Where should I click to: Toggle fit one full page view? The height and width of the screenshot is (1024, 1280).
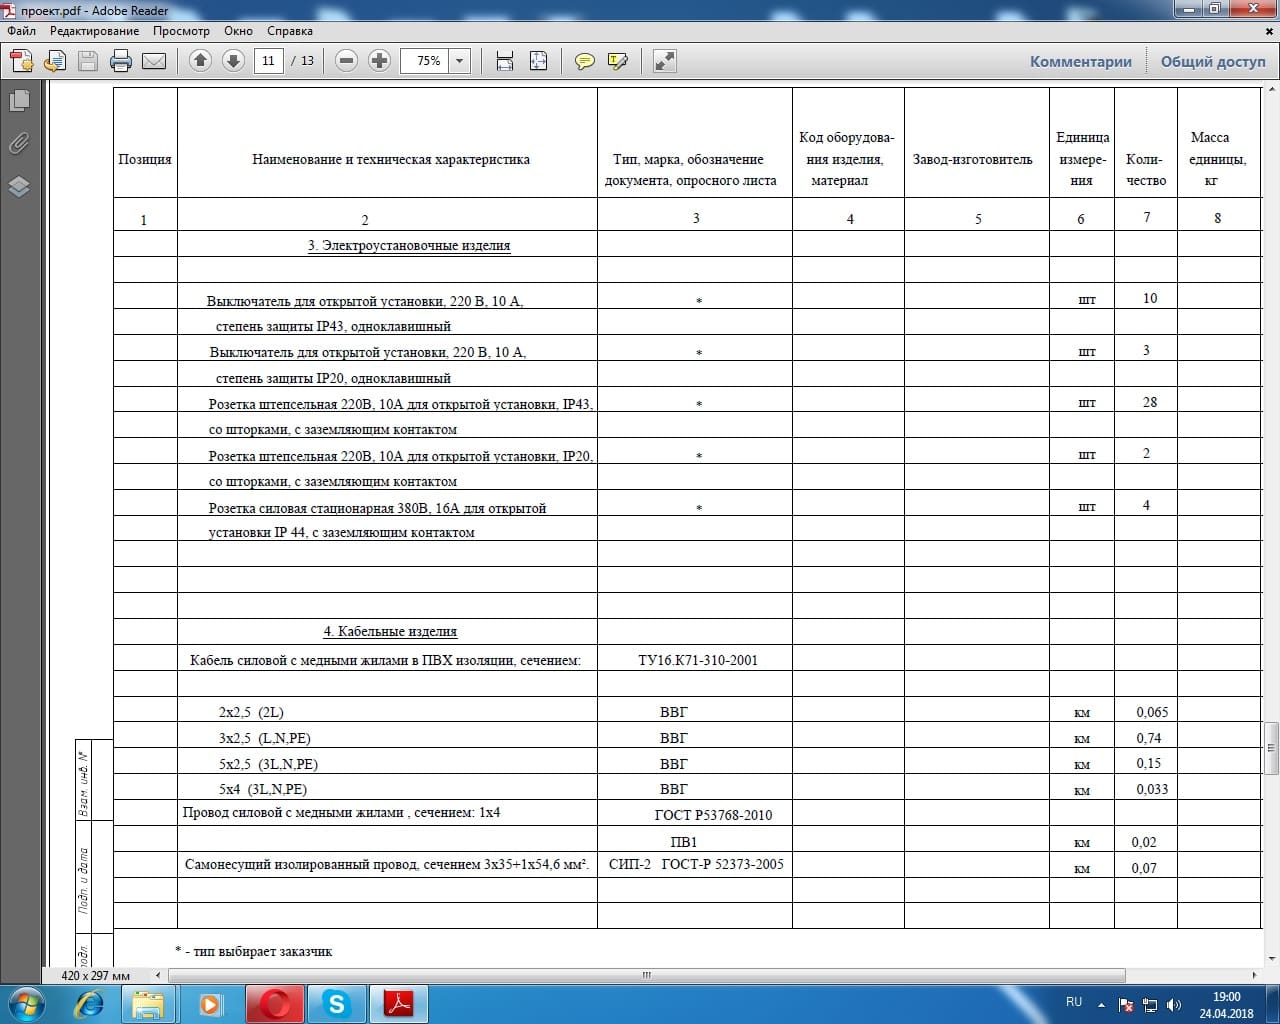538,61
